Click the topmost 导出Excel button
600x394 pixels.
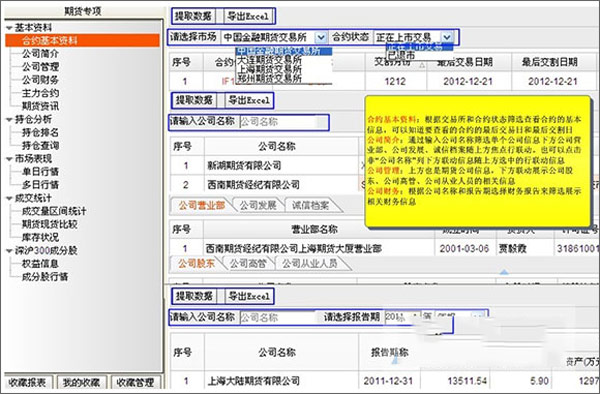tap(248, 16)
